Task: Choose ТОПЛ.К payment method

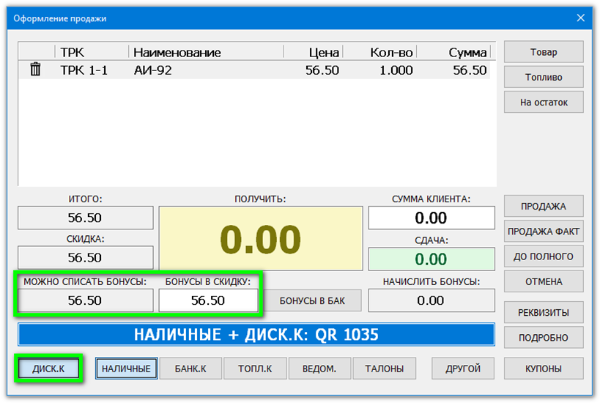Action: click(255, 369)
